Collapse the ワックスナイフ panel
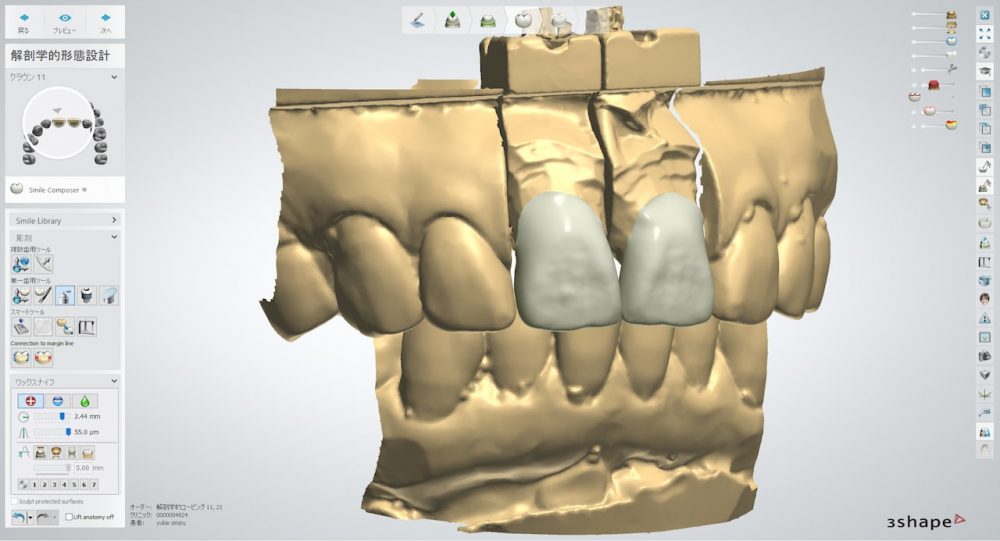 114,382
